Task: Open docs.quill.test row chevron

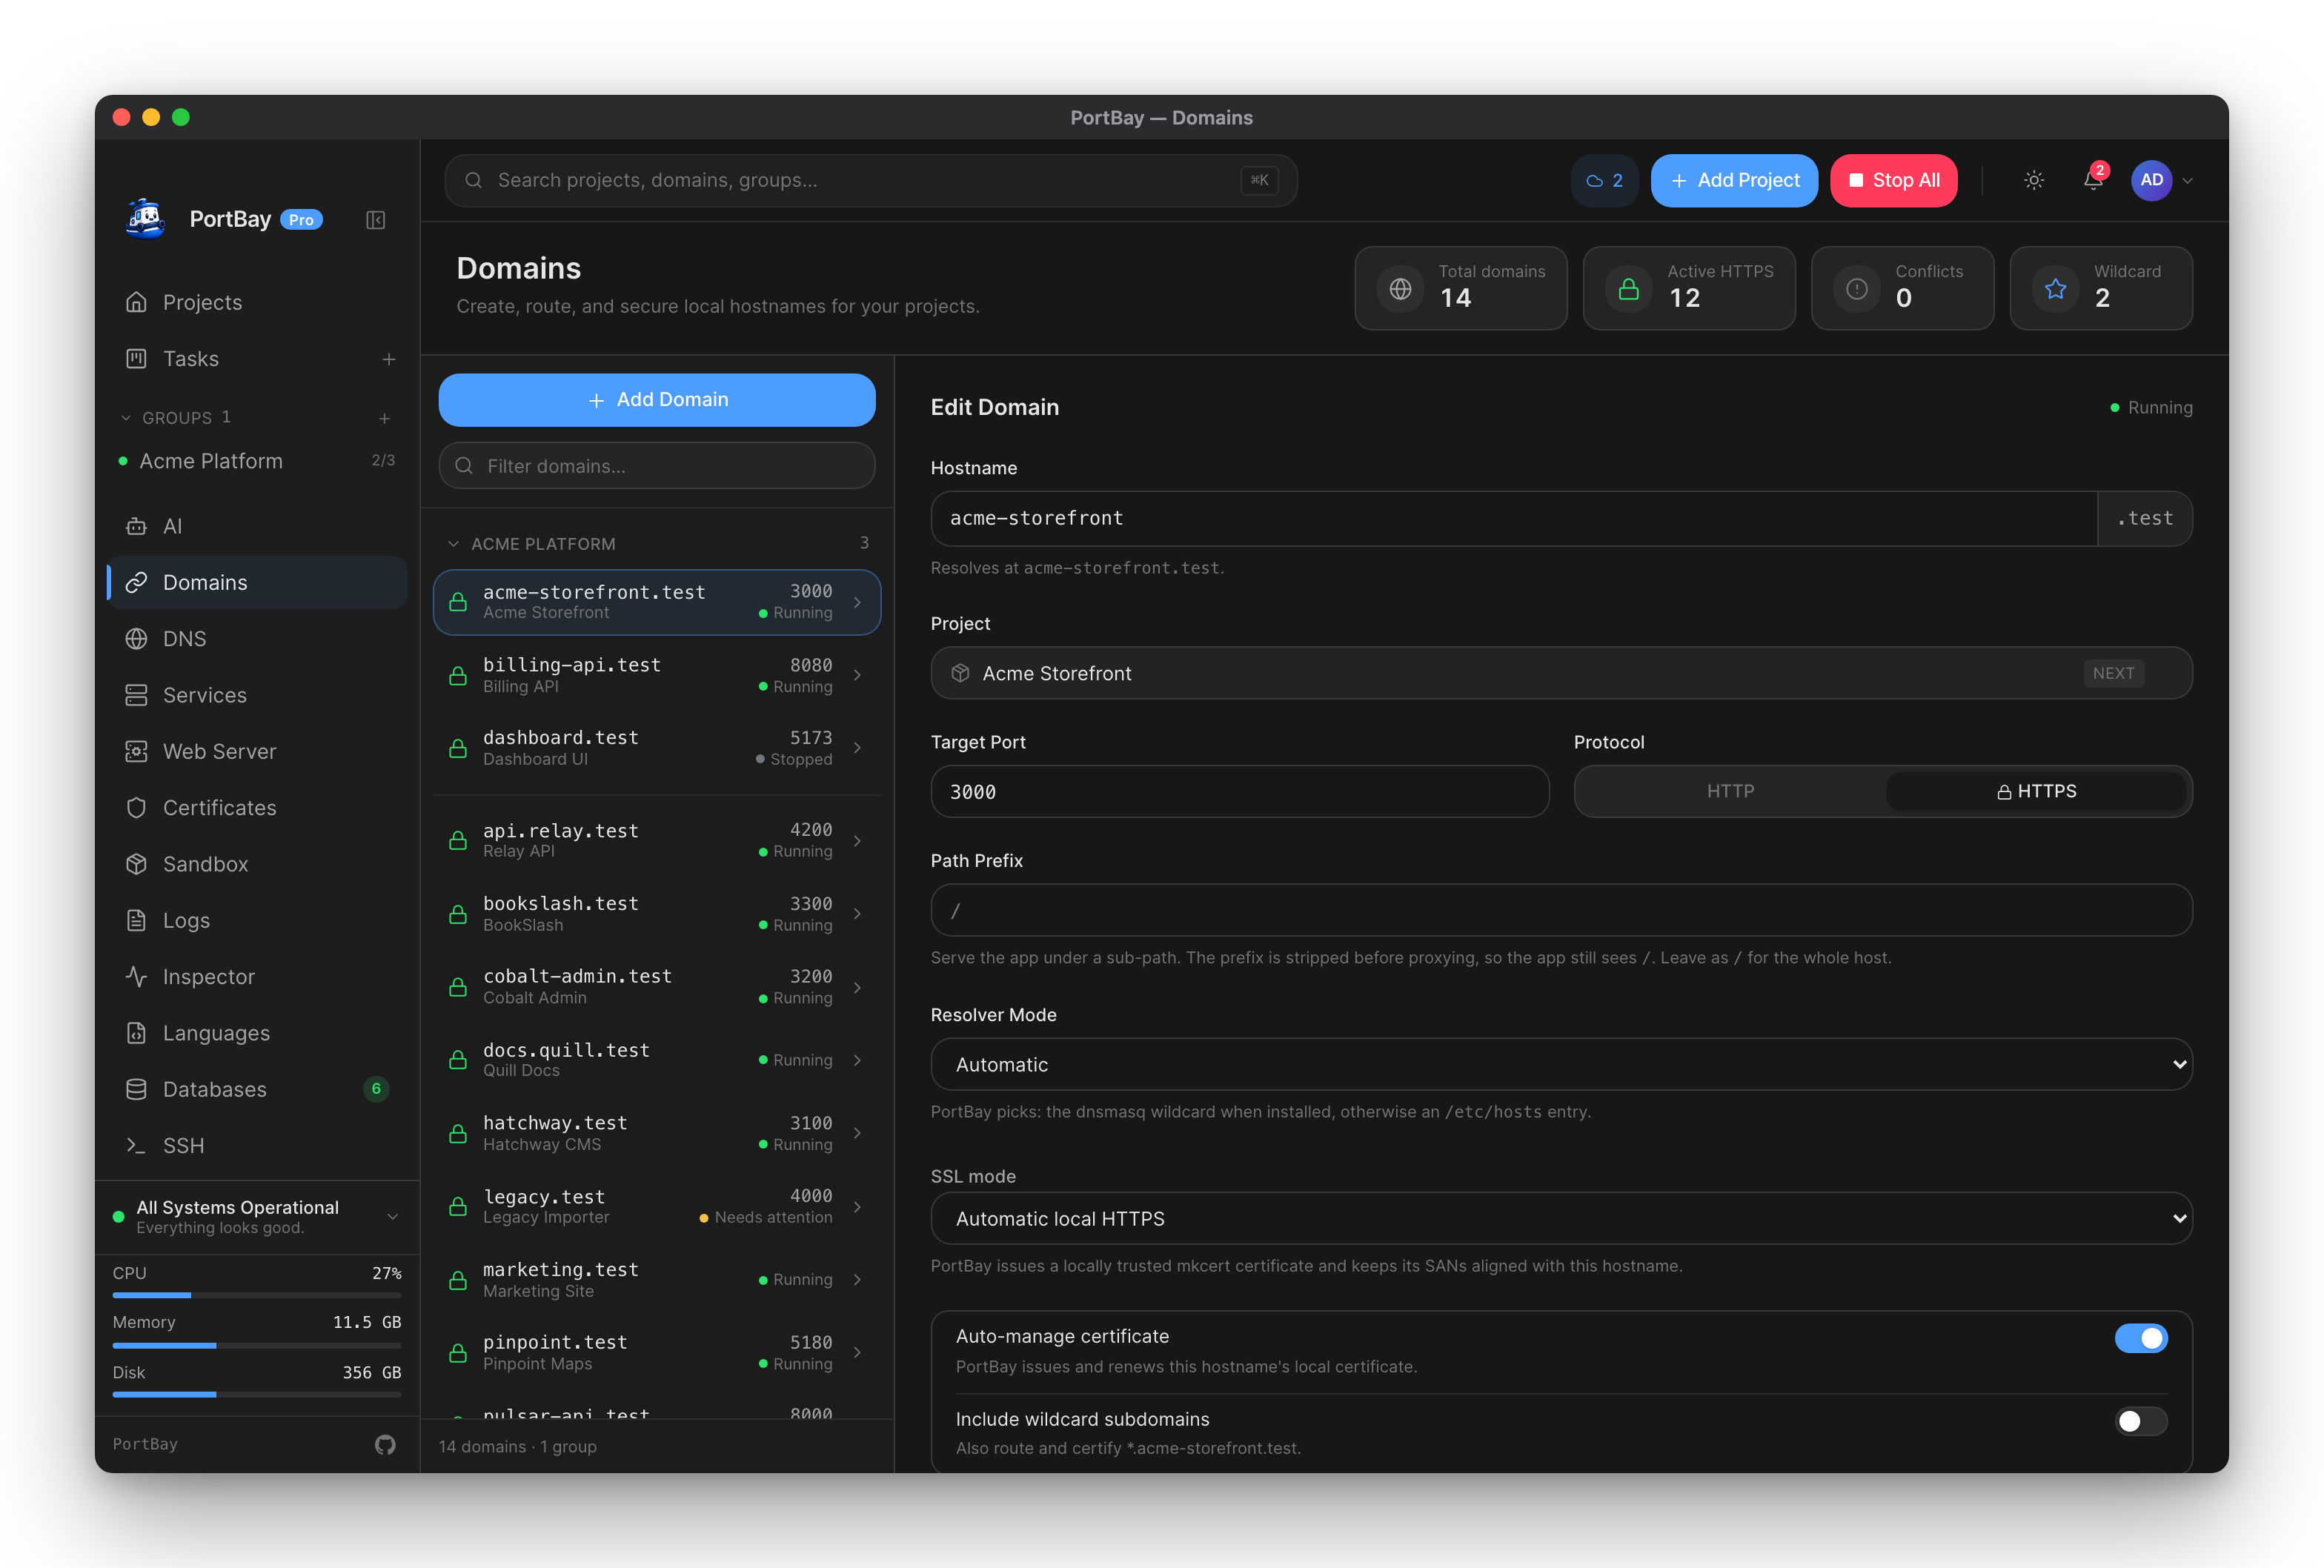Action: click(x=857, y=1060)
